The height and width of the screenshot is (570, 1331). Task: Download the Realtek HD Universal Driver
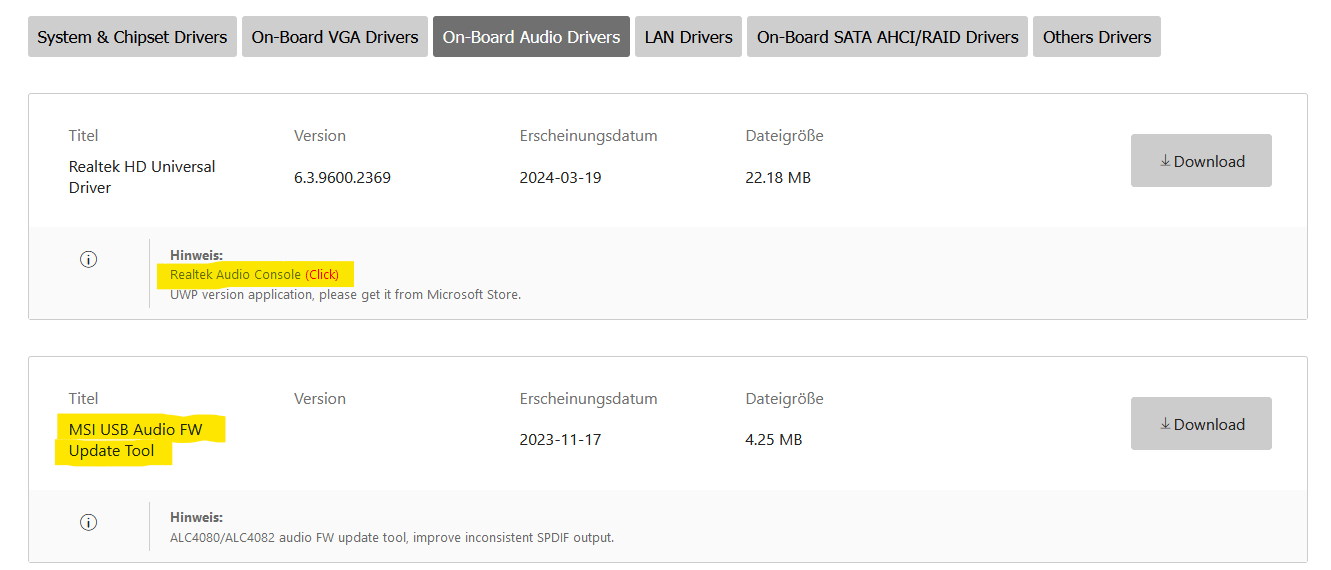1201,161
